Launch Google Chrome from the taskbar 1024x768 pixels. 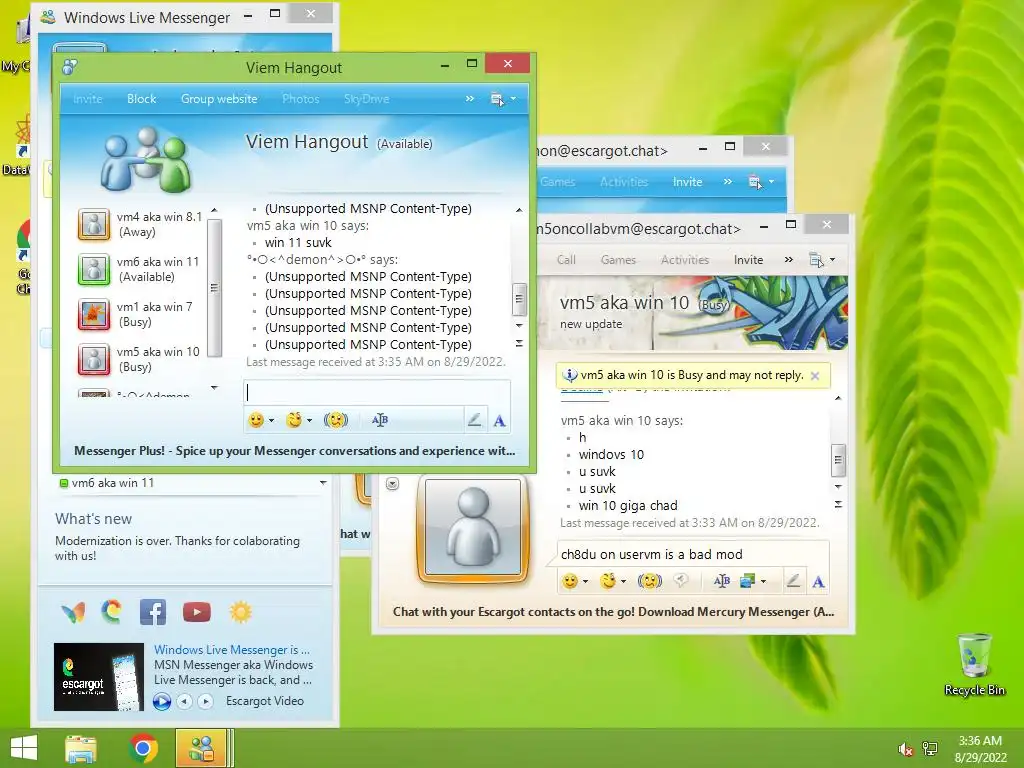click(144, 748)
